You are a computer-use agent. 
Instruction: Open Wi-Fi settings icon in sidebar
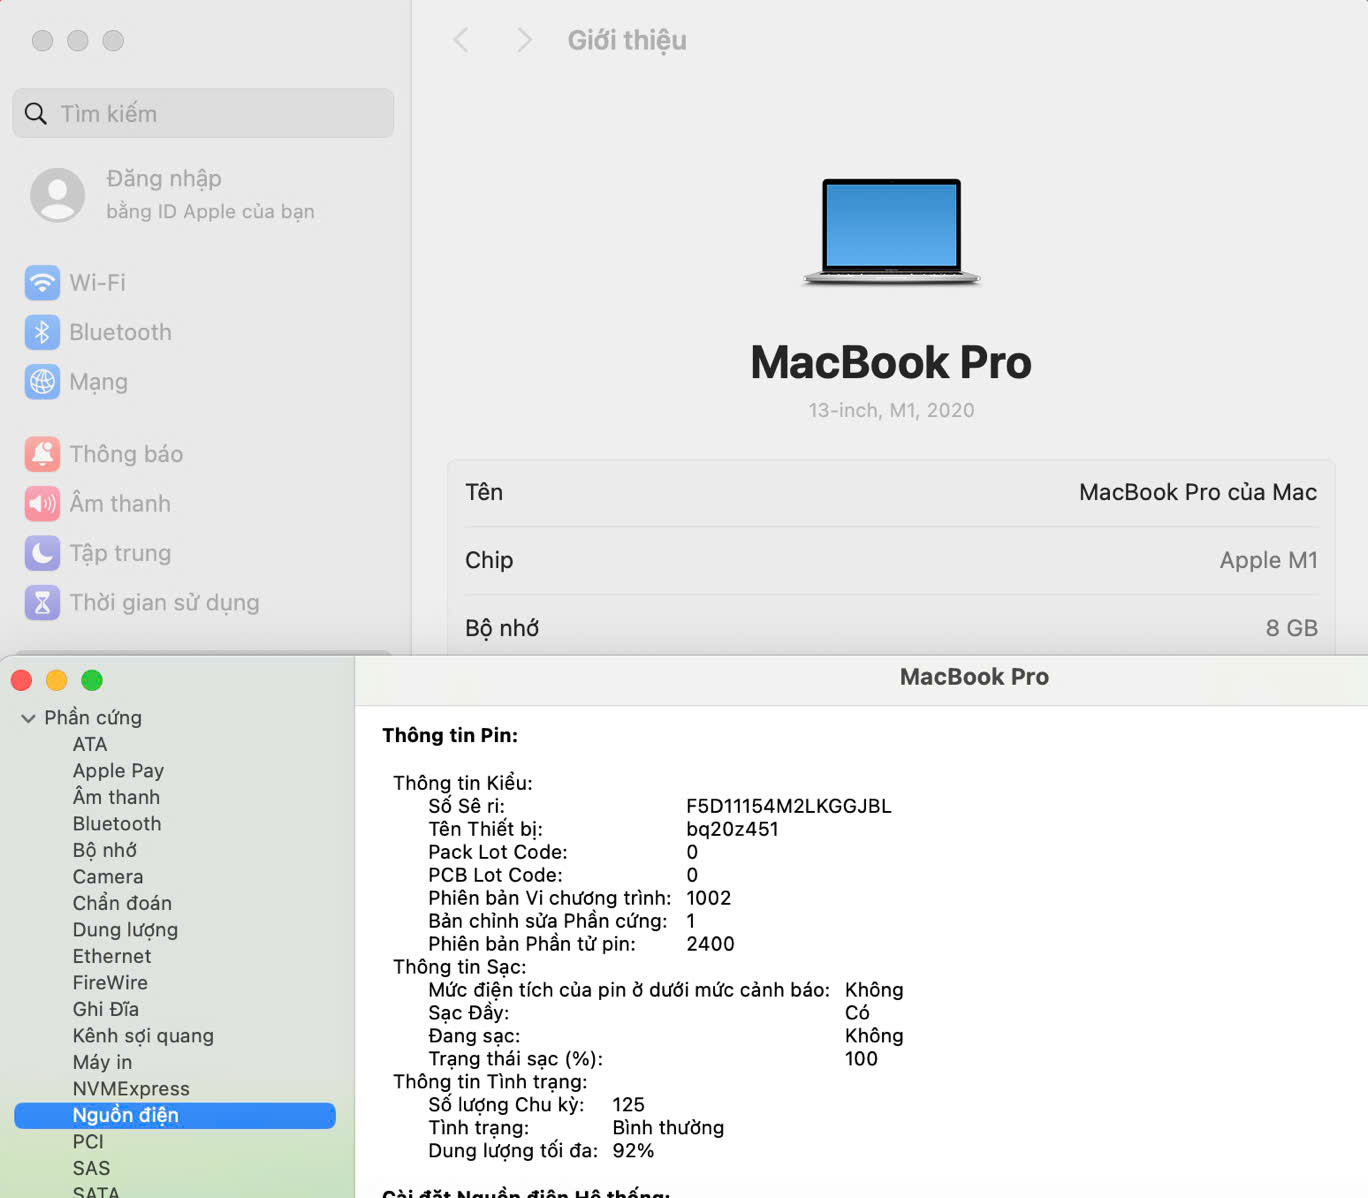[42, 283]
